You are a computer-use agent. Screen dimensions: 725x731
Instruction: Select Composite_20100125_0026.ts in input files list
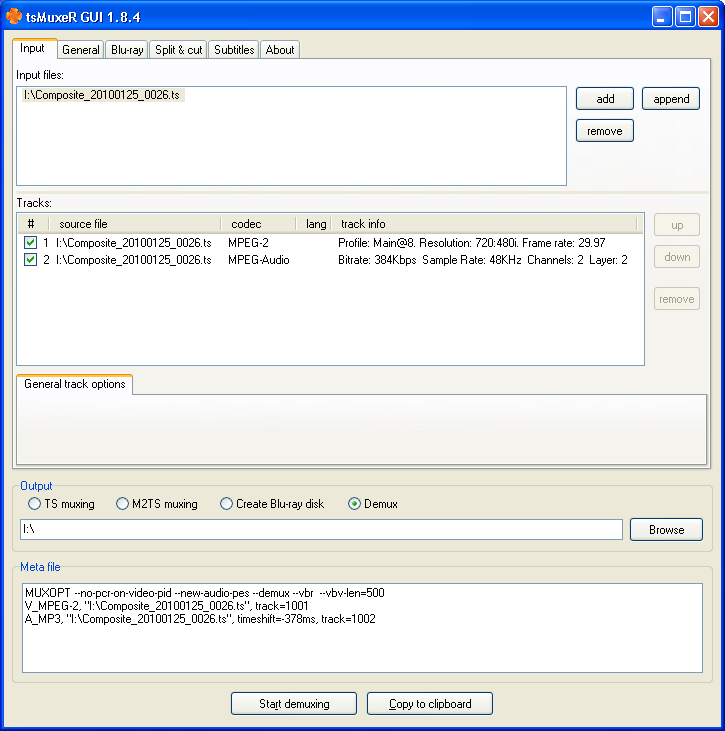[103, 95]
